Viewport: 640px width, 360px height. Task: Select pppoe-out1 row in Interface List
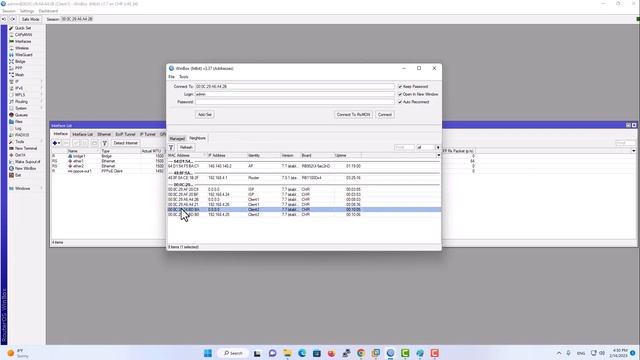108,171
